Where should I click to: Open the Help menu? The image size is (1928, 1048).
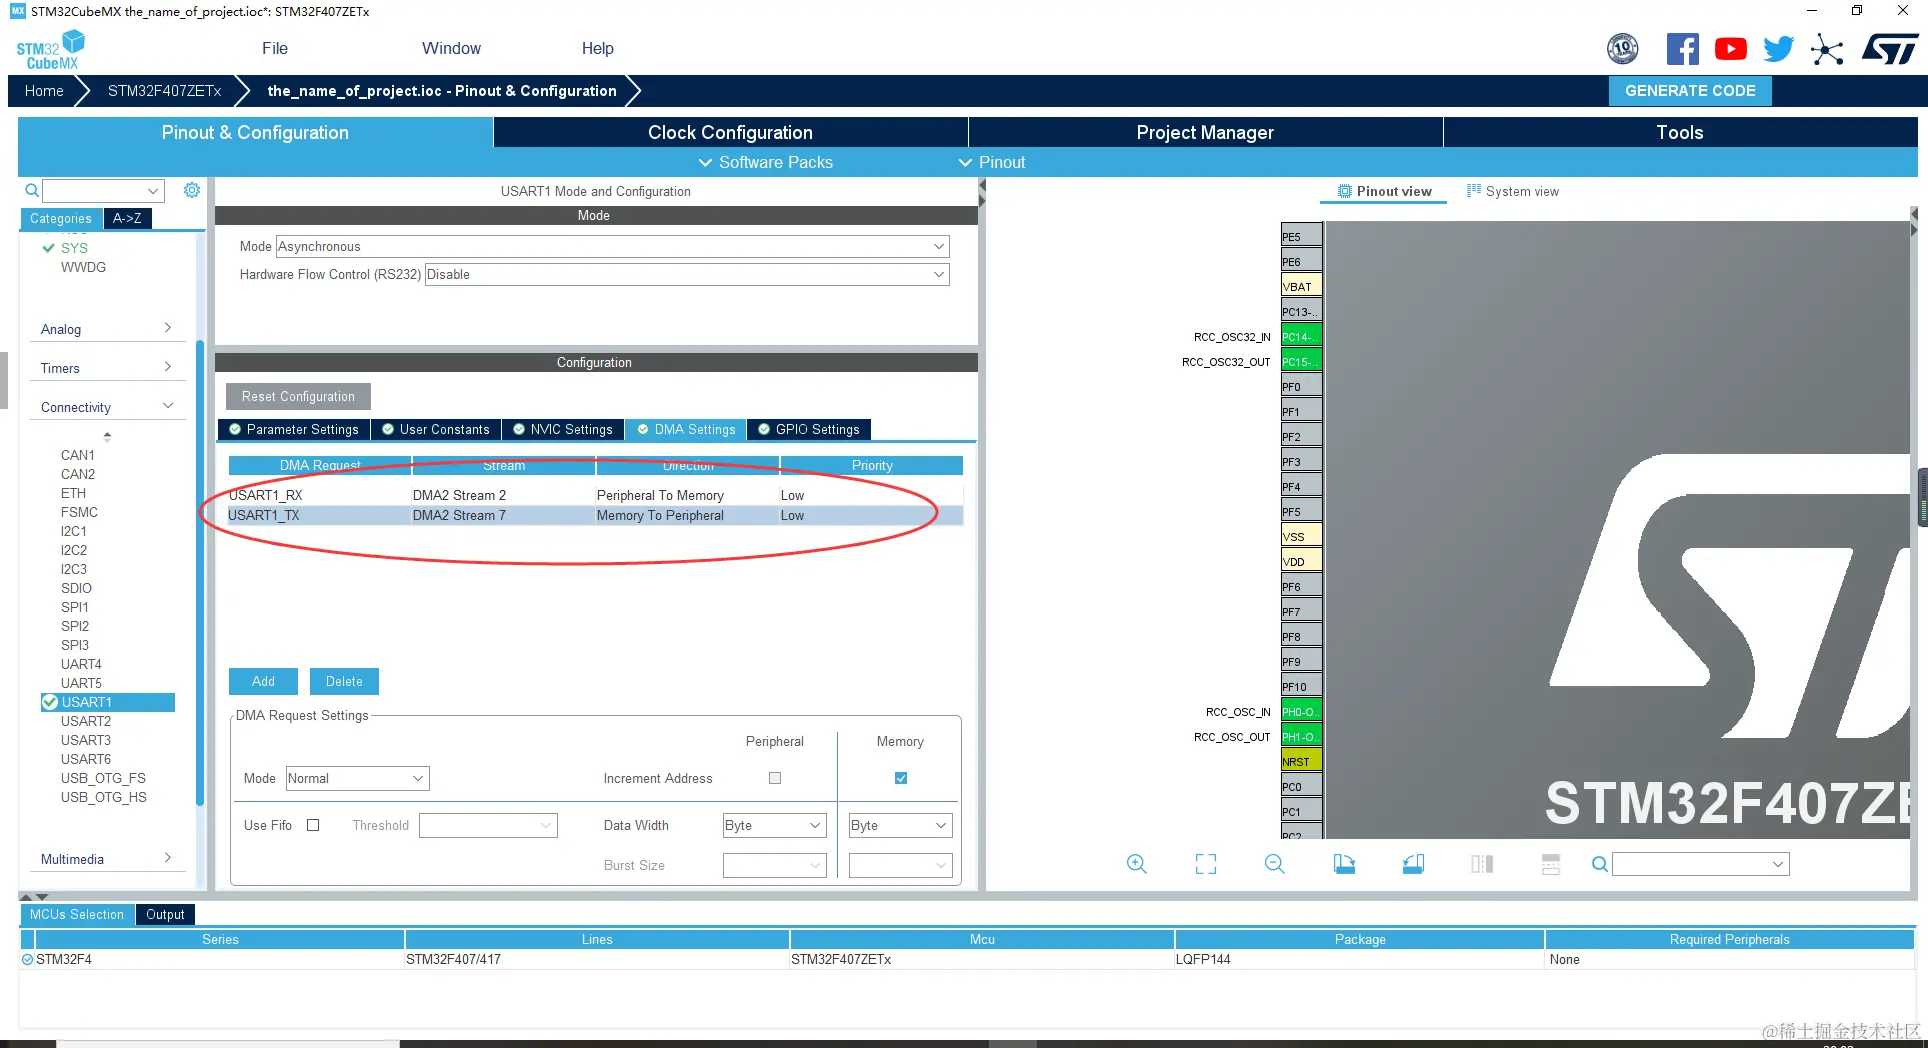pos(598,48)
